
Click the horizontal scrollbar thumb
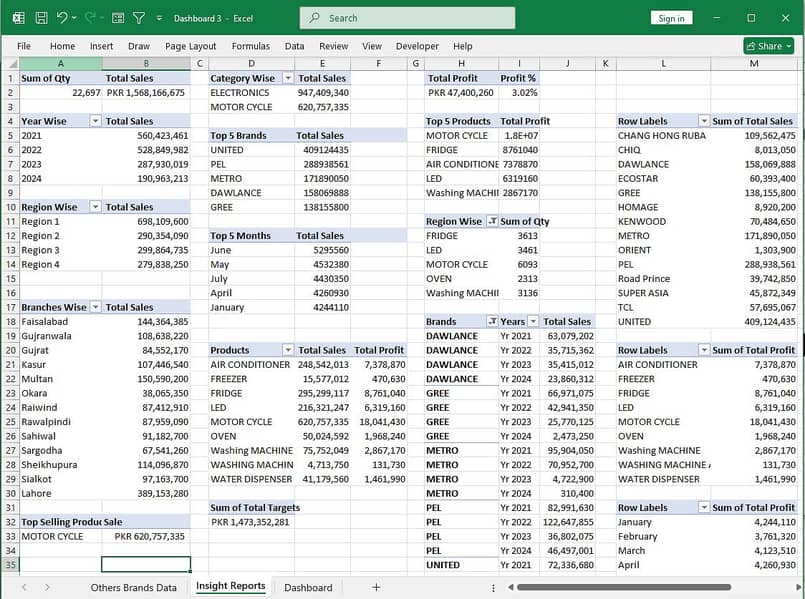[x=624, y=587]
